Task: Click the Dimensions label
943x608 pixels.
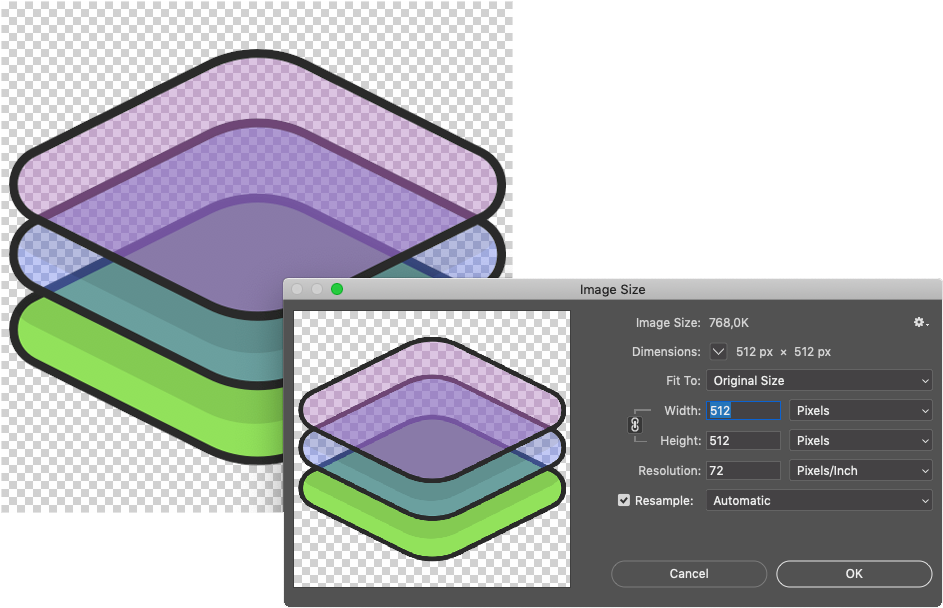Action: [x=666, y=352]
